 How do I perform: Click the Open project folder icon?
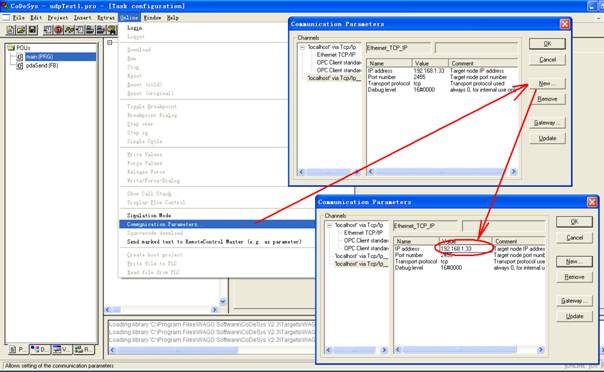21,30
